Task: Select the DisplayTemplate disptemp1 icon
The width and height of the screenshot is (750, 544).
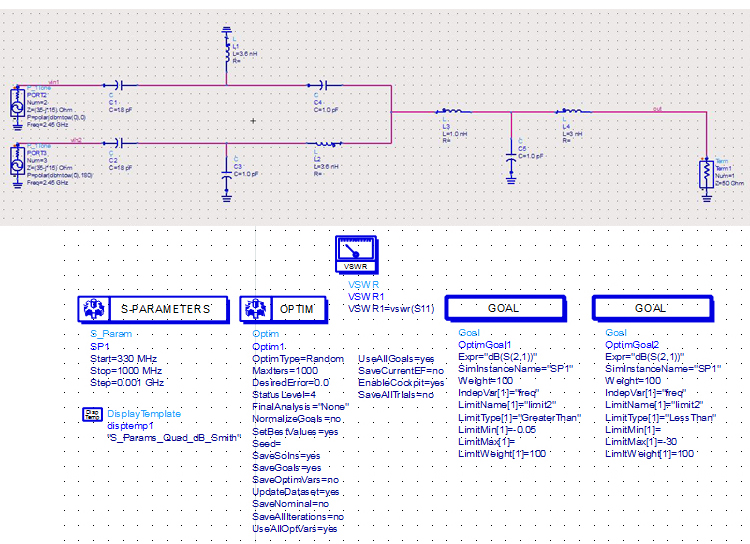Action: click(92, 414)
